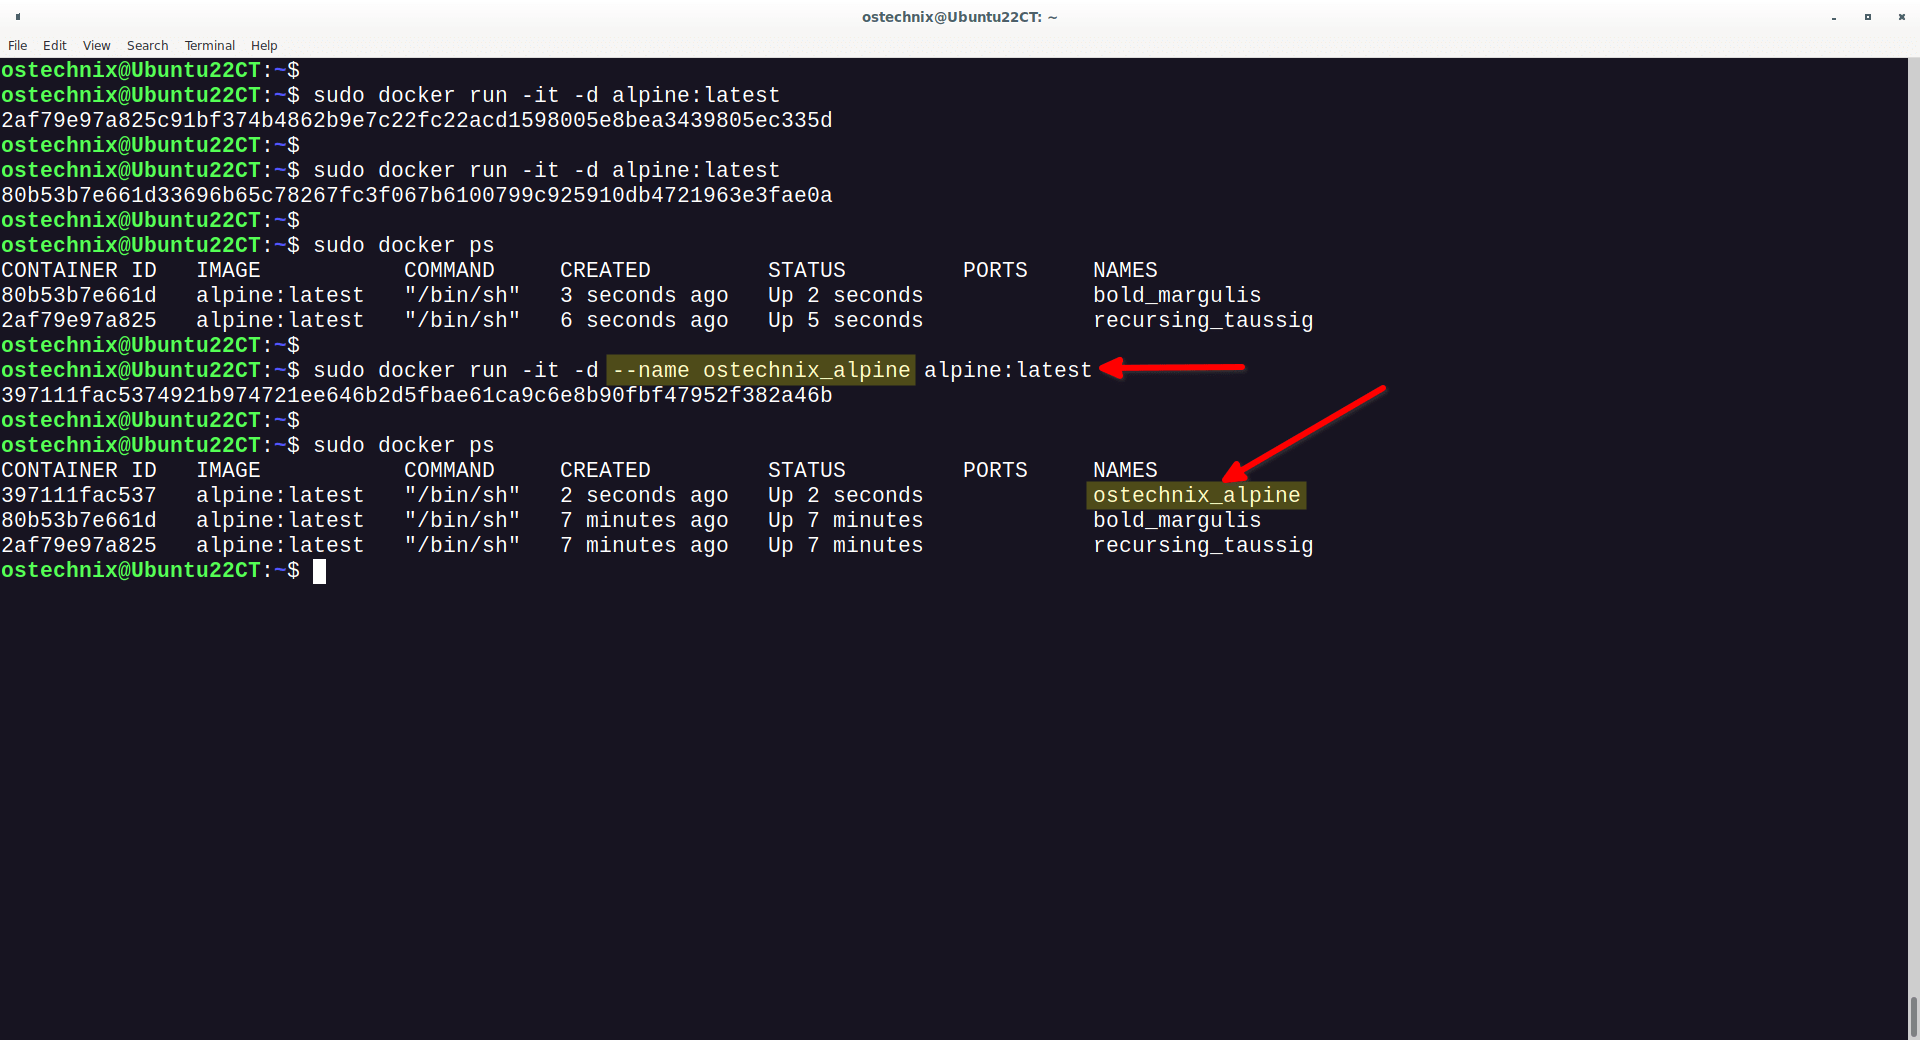1920x1040 pixels.
Task: Select the CONTAINER ID column header text
Action: point(78,269)
